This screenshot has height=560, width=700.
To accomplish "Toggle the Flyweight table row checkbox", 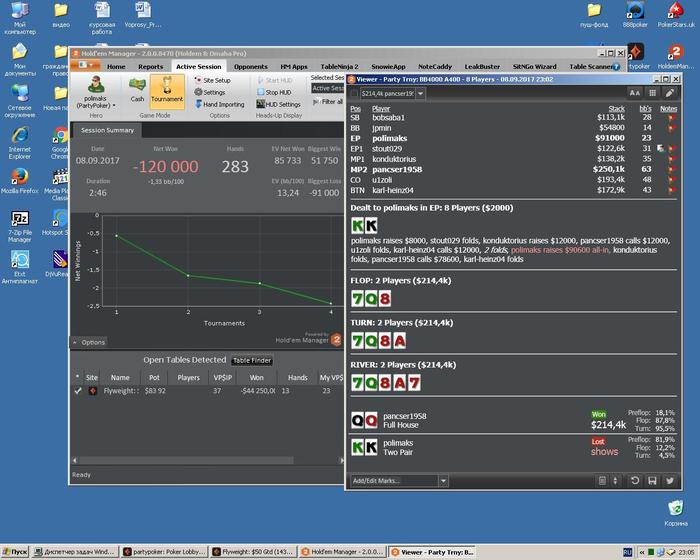I will tap(78, 391).
